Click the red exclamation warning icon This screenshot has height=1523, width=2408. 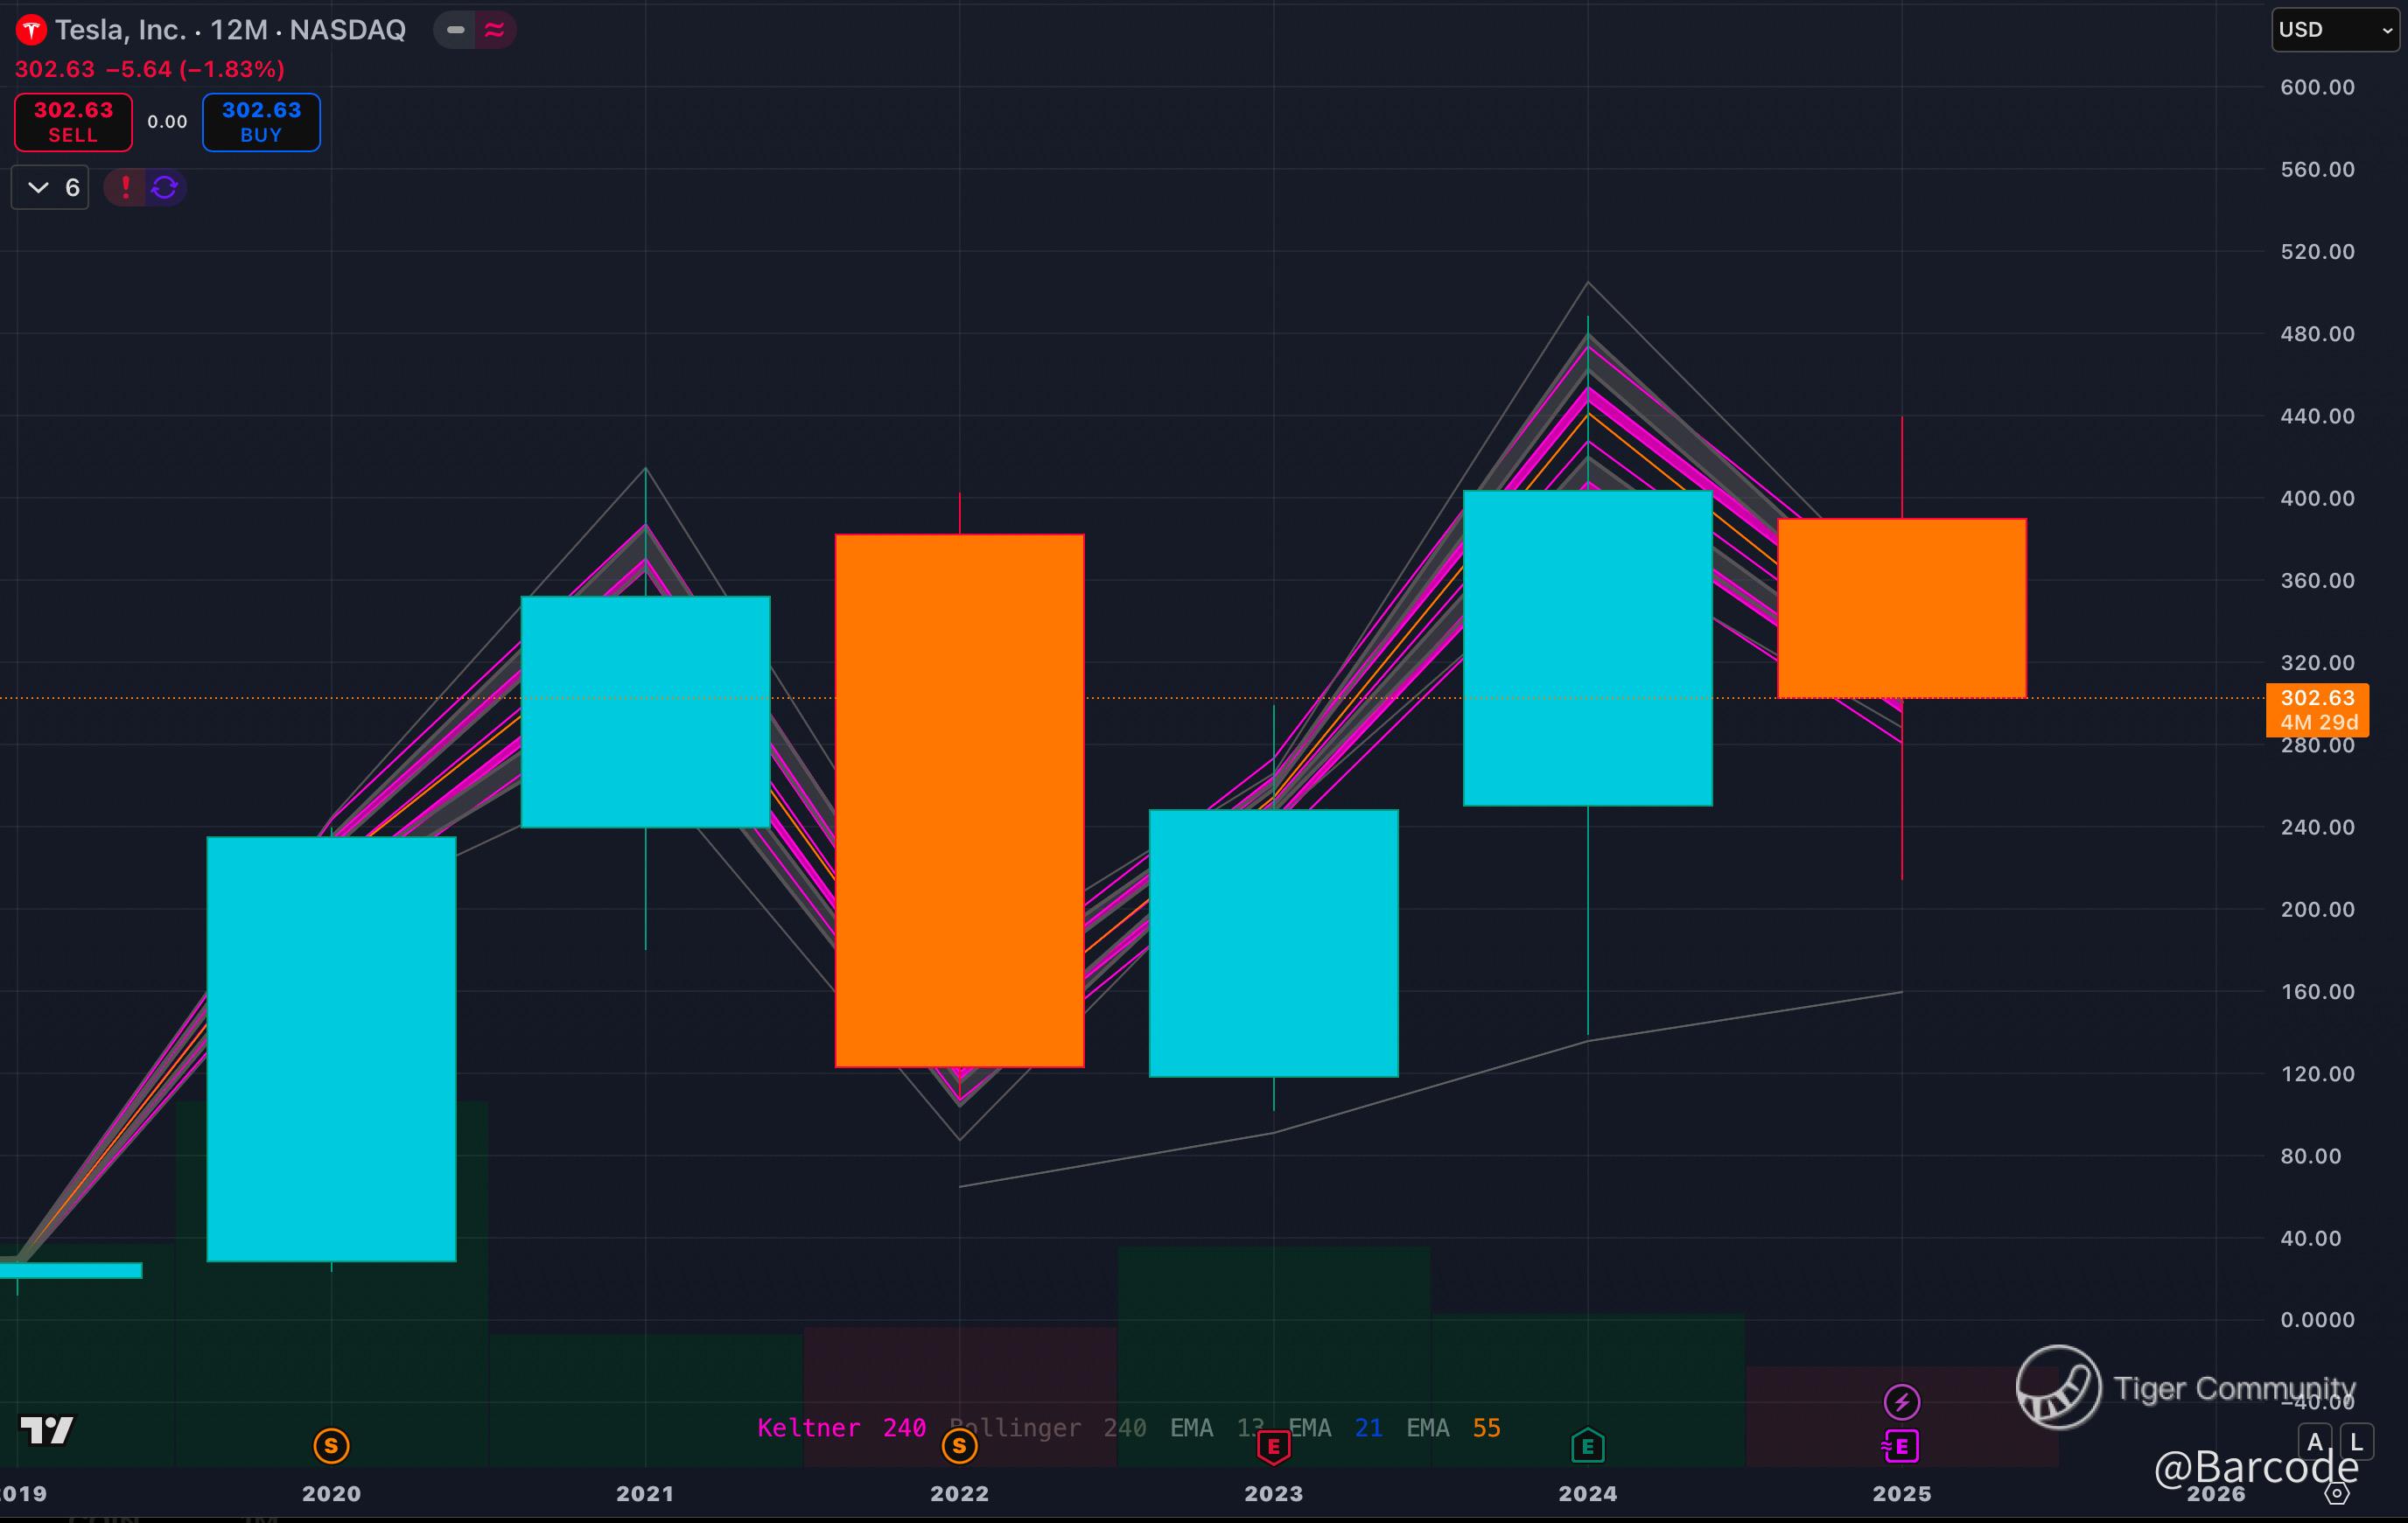125,187
